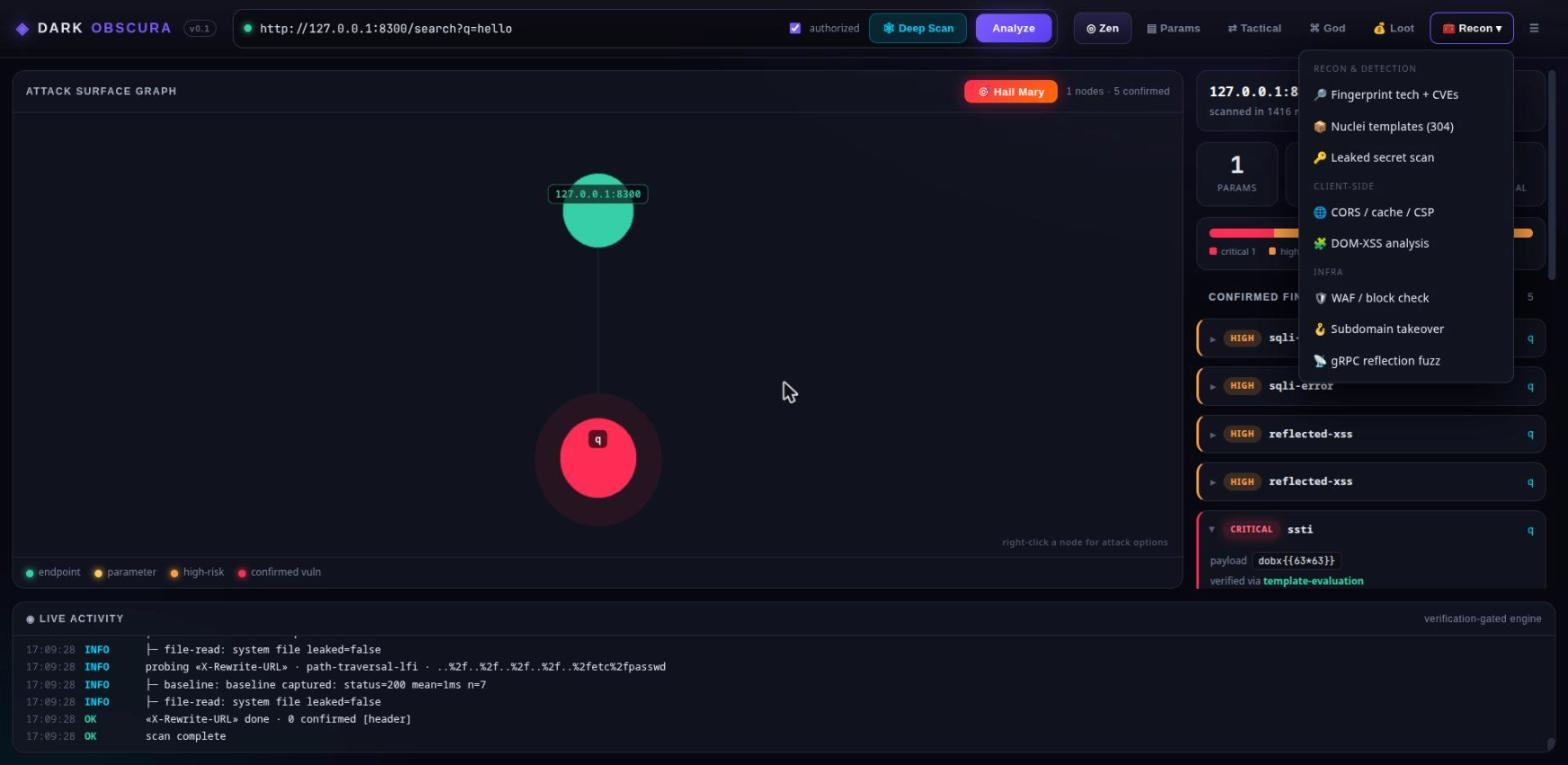
Task: Click the Dark Obscura diamond logo icon
Action: (22, 29)
